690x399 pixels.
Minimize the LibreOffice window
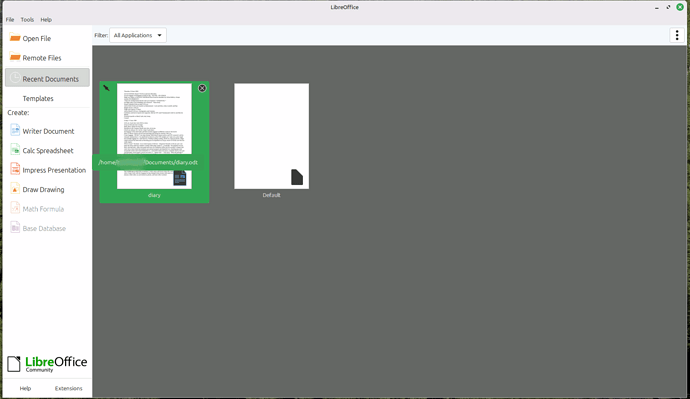coord(657,7)
